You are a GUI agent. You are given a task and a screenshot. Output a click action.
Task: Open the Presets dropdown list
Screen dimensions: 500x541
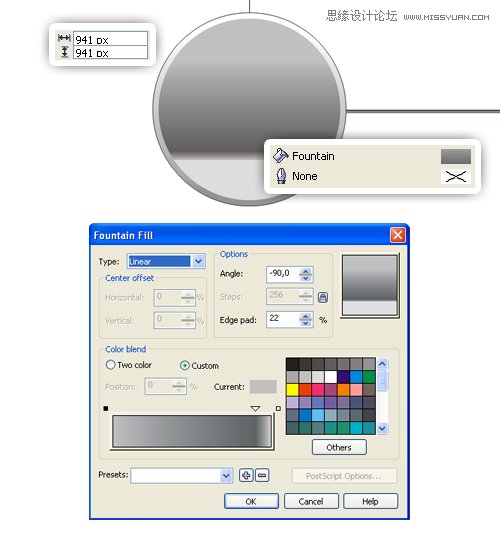[226, 476]
